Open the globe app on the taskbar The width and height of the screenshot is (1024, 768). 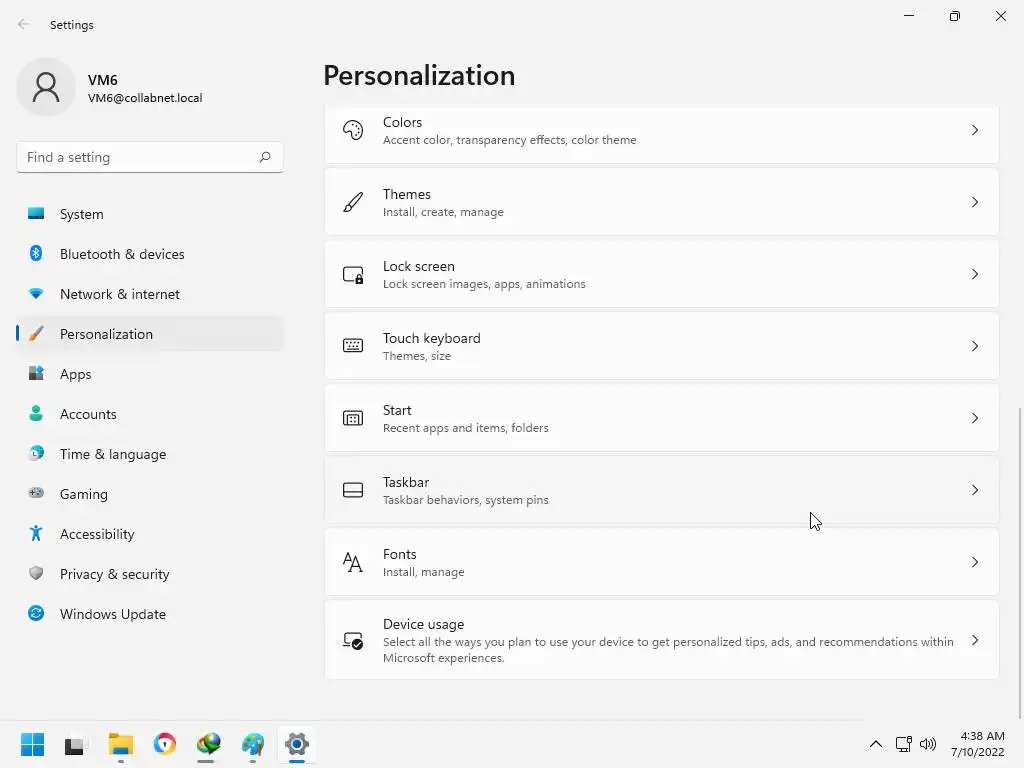(x=208, y=744)
